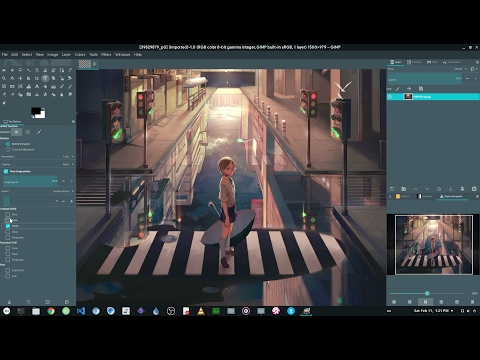480x360 pixels.
Task: Select the Measure tool
Action: (x=12, y=78)
